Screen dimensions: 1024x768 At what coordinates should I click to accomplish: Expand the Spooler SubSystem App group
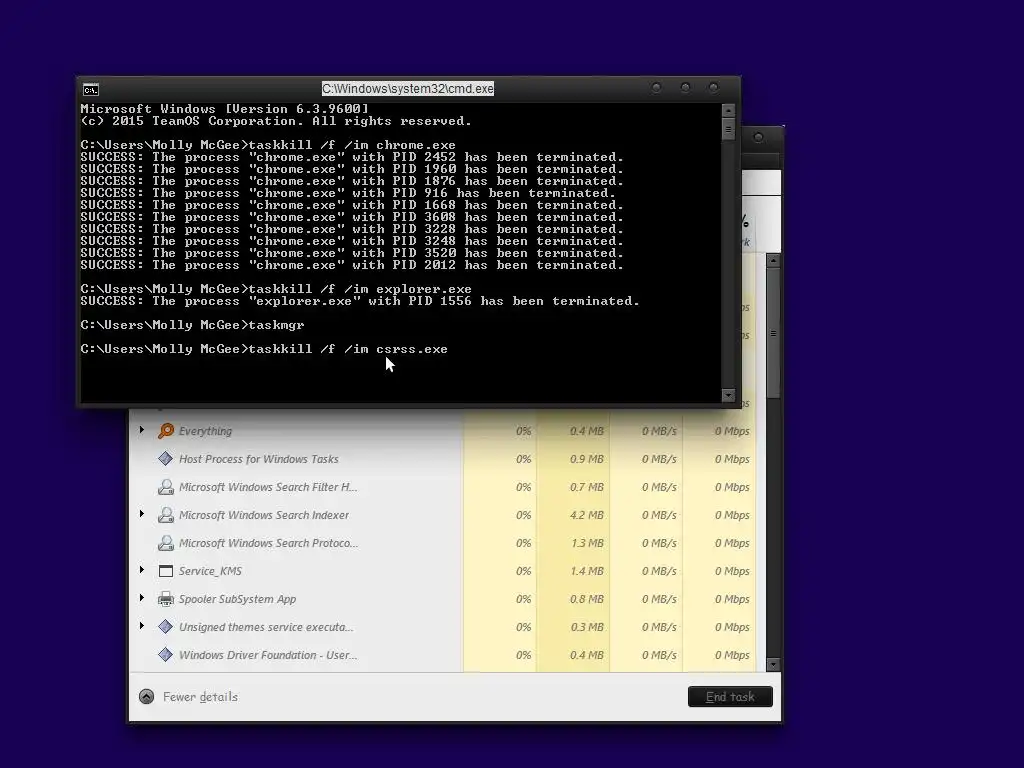(142, 598)
